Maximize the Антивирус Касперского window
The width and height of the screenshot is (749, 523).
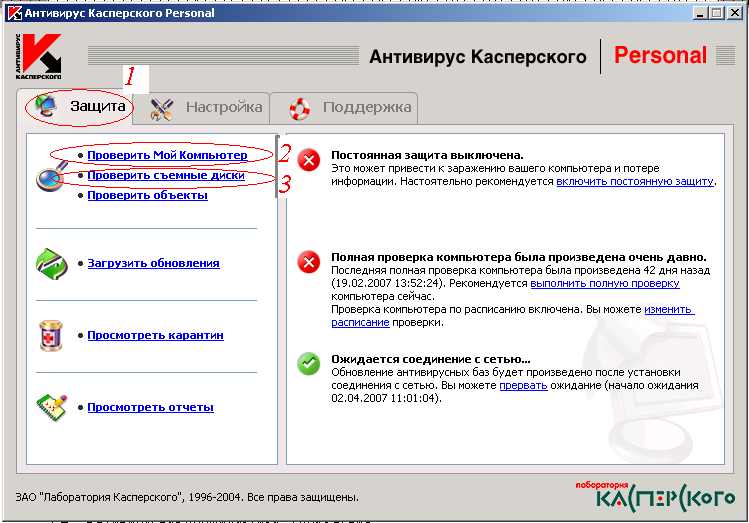click(717, 13)
